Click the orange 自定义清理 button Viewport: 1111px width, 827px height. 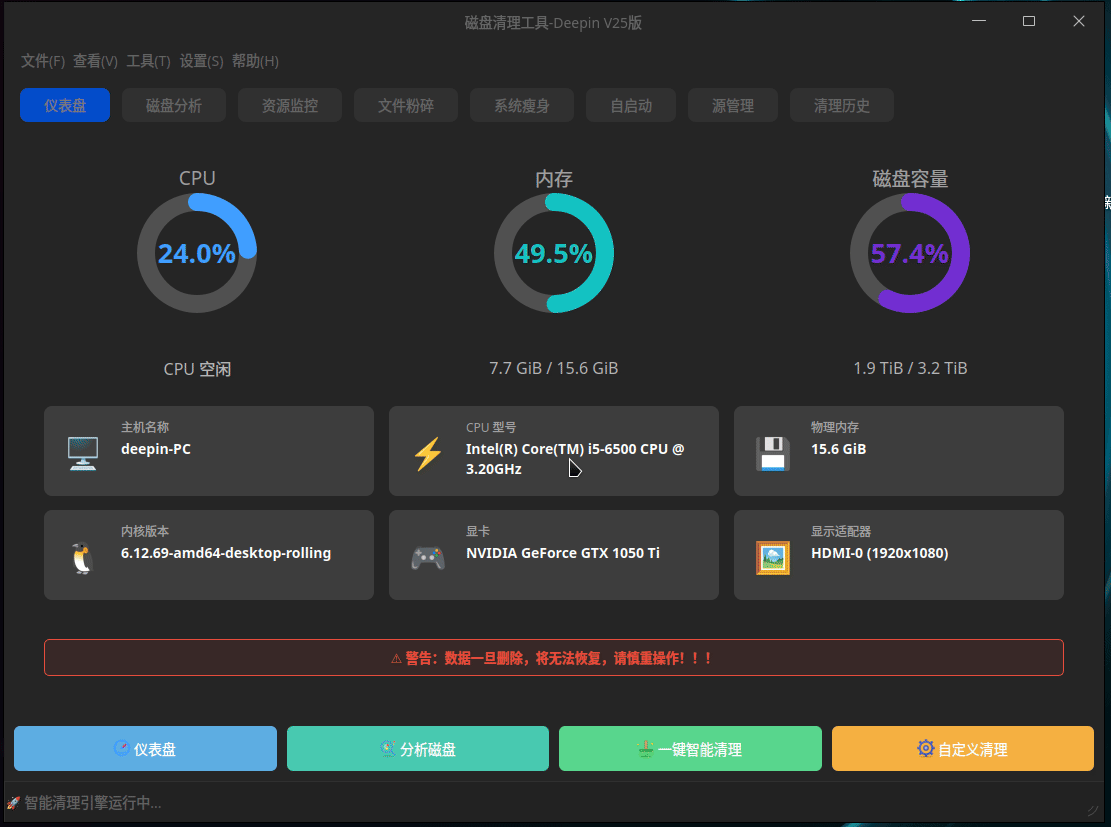963,748
